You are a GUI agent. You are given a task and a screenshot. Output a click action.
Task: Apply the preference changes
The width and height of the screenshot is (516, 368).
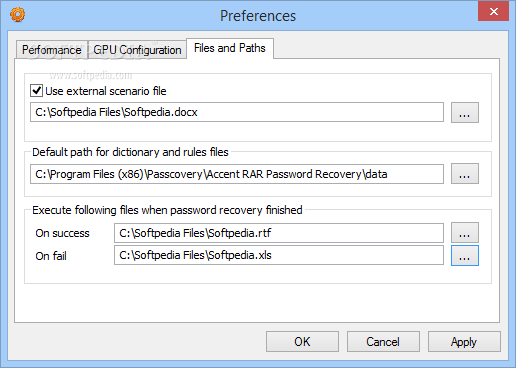coord(464,342)
